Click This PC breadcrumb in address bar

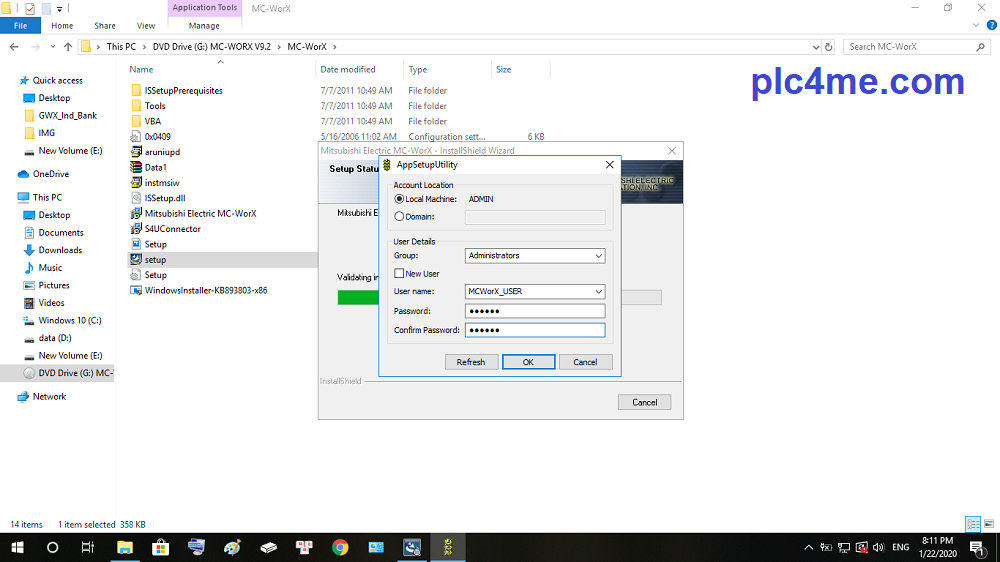[x=121, y=47]
